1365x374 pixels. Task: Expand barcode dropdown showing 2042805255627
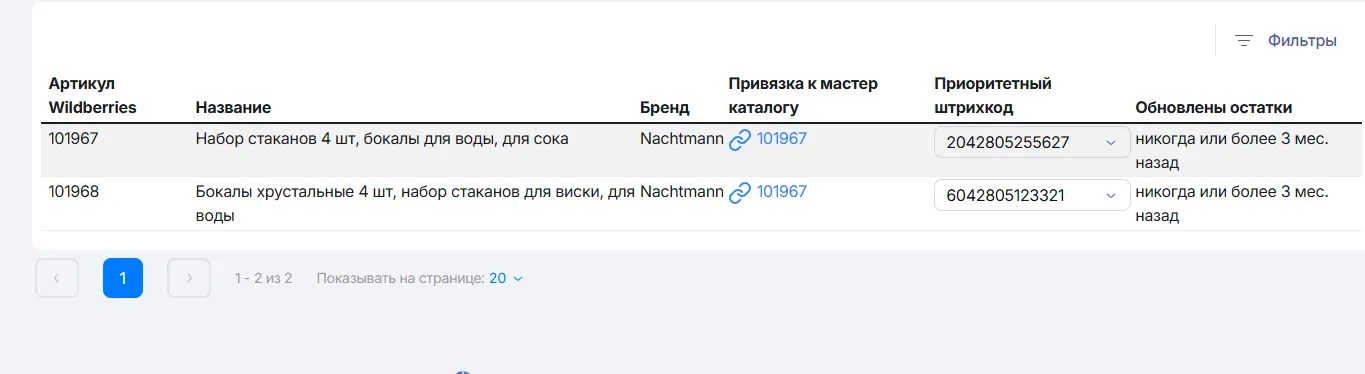(x=1032, y=142)
